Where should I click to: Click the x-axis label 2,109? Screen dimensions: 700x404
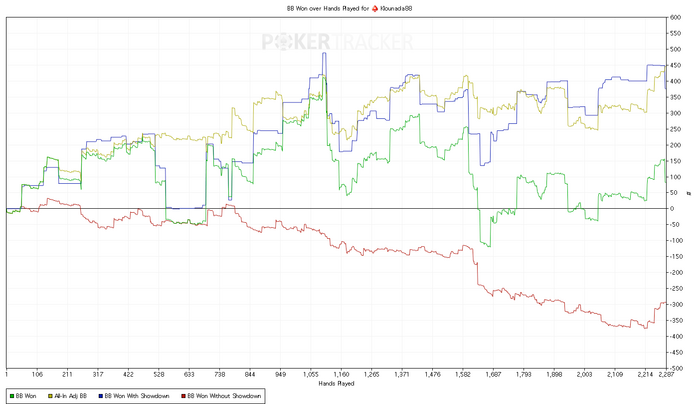click(x=615, y=375)
